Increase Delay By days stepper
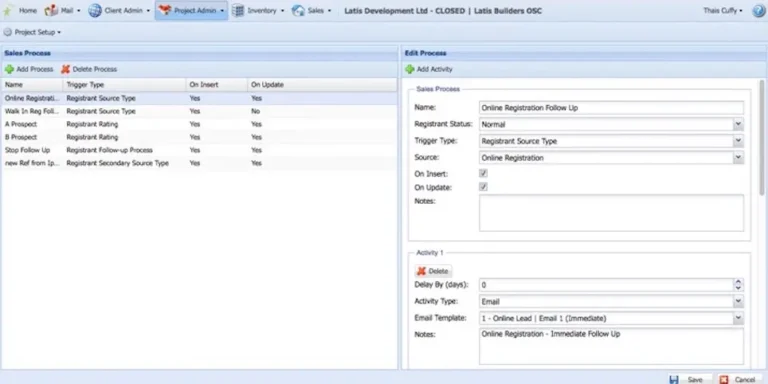768x384 pixels. 738,282
